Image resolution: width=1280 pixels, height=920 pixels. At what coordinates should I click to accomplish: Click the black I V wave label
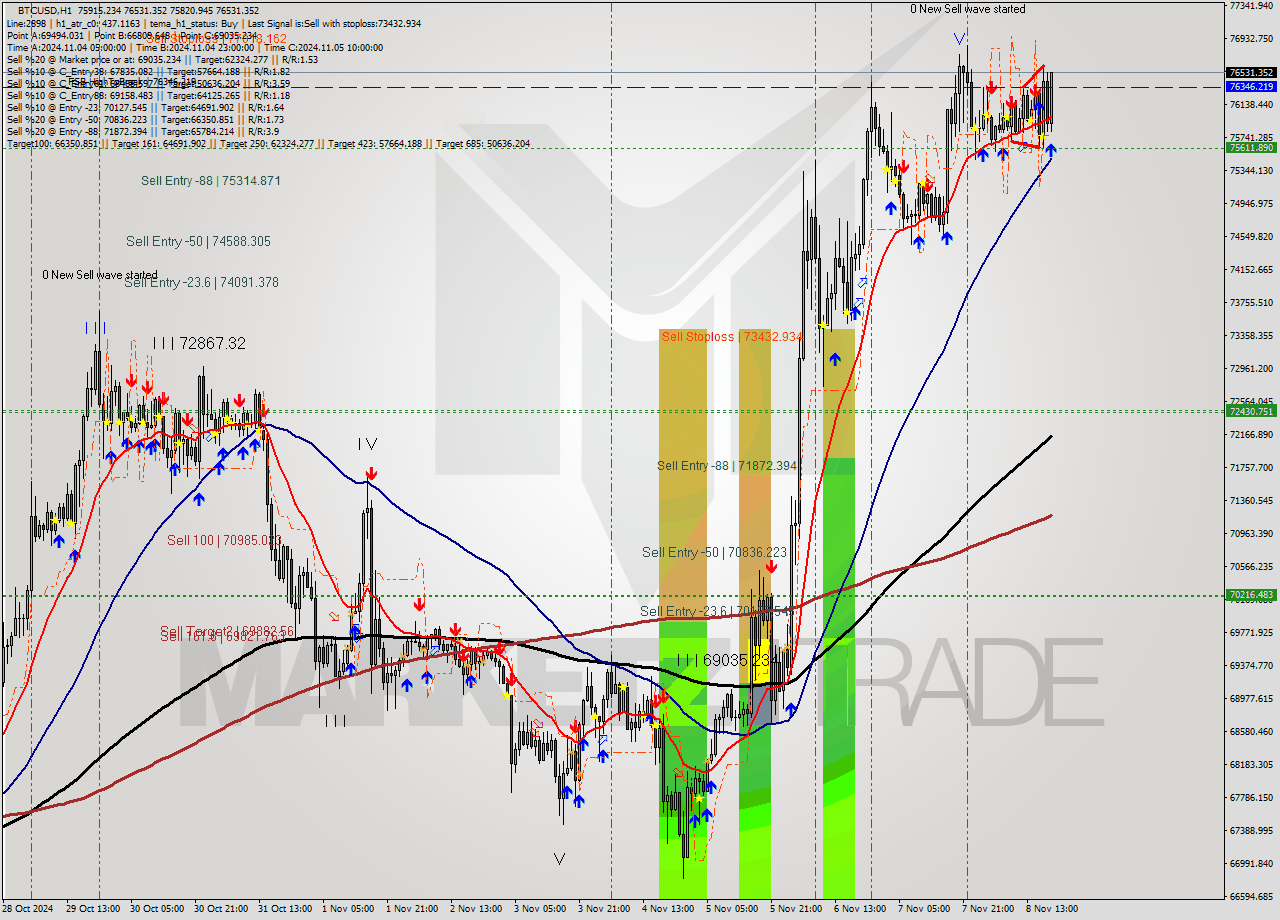coord(367,443)
